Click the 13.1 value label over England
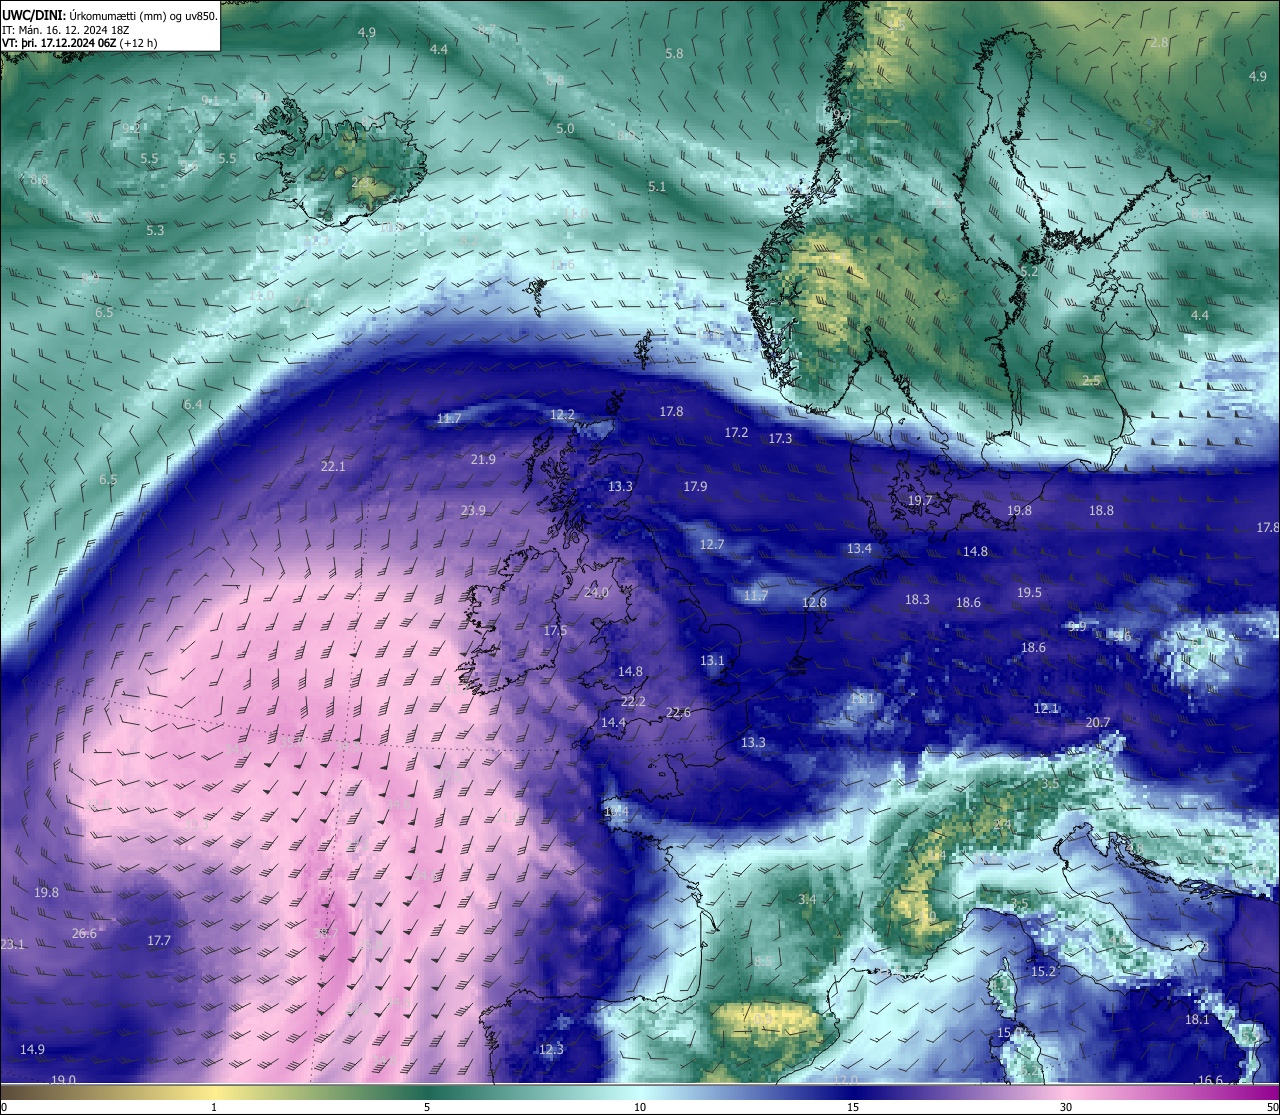This screenshot has height=1115, width=1280. coord(712,661)
